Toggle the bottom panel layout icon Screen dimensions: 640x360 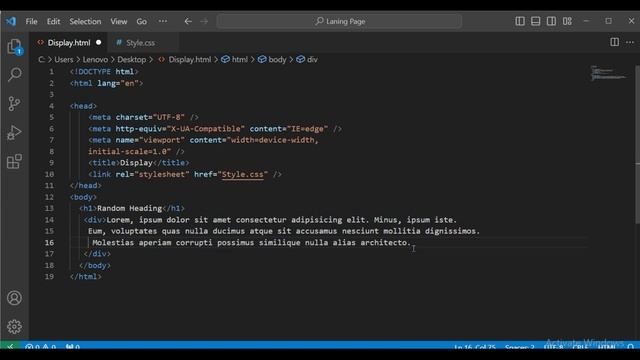(x=536, y=21)
